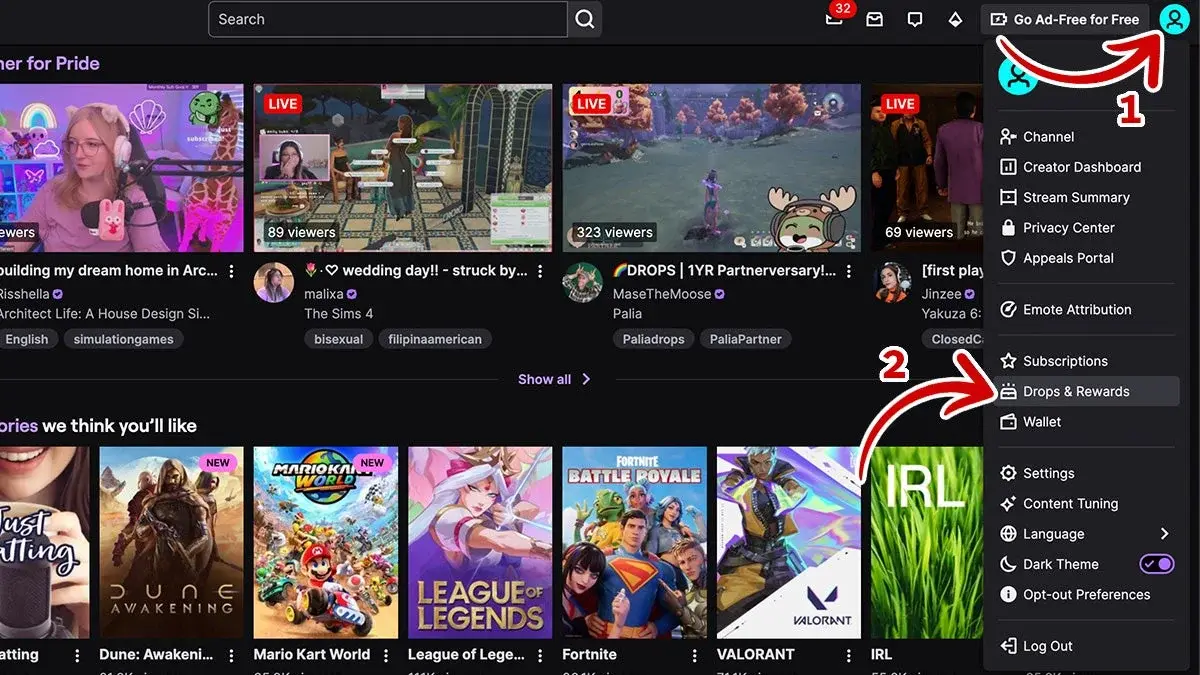The height and width of the screenshot is (675, 1200).
Task: Open the VALORANT category cover
Action: (x=789, y=543)
